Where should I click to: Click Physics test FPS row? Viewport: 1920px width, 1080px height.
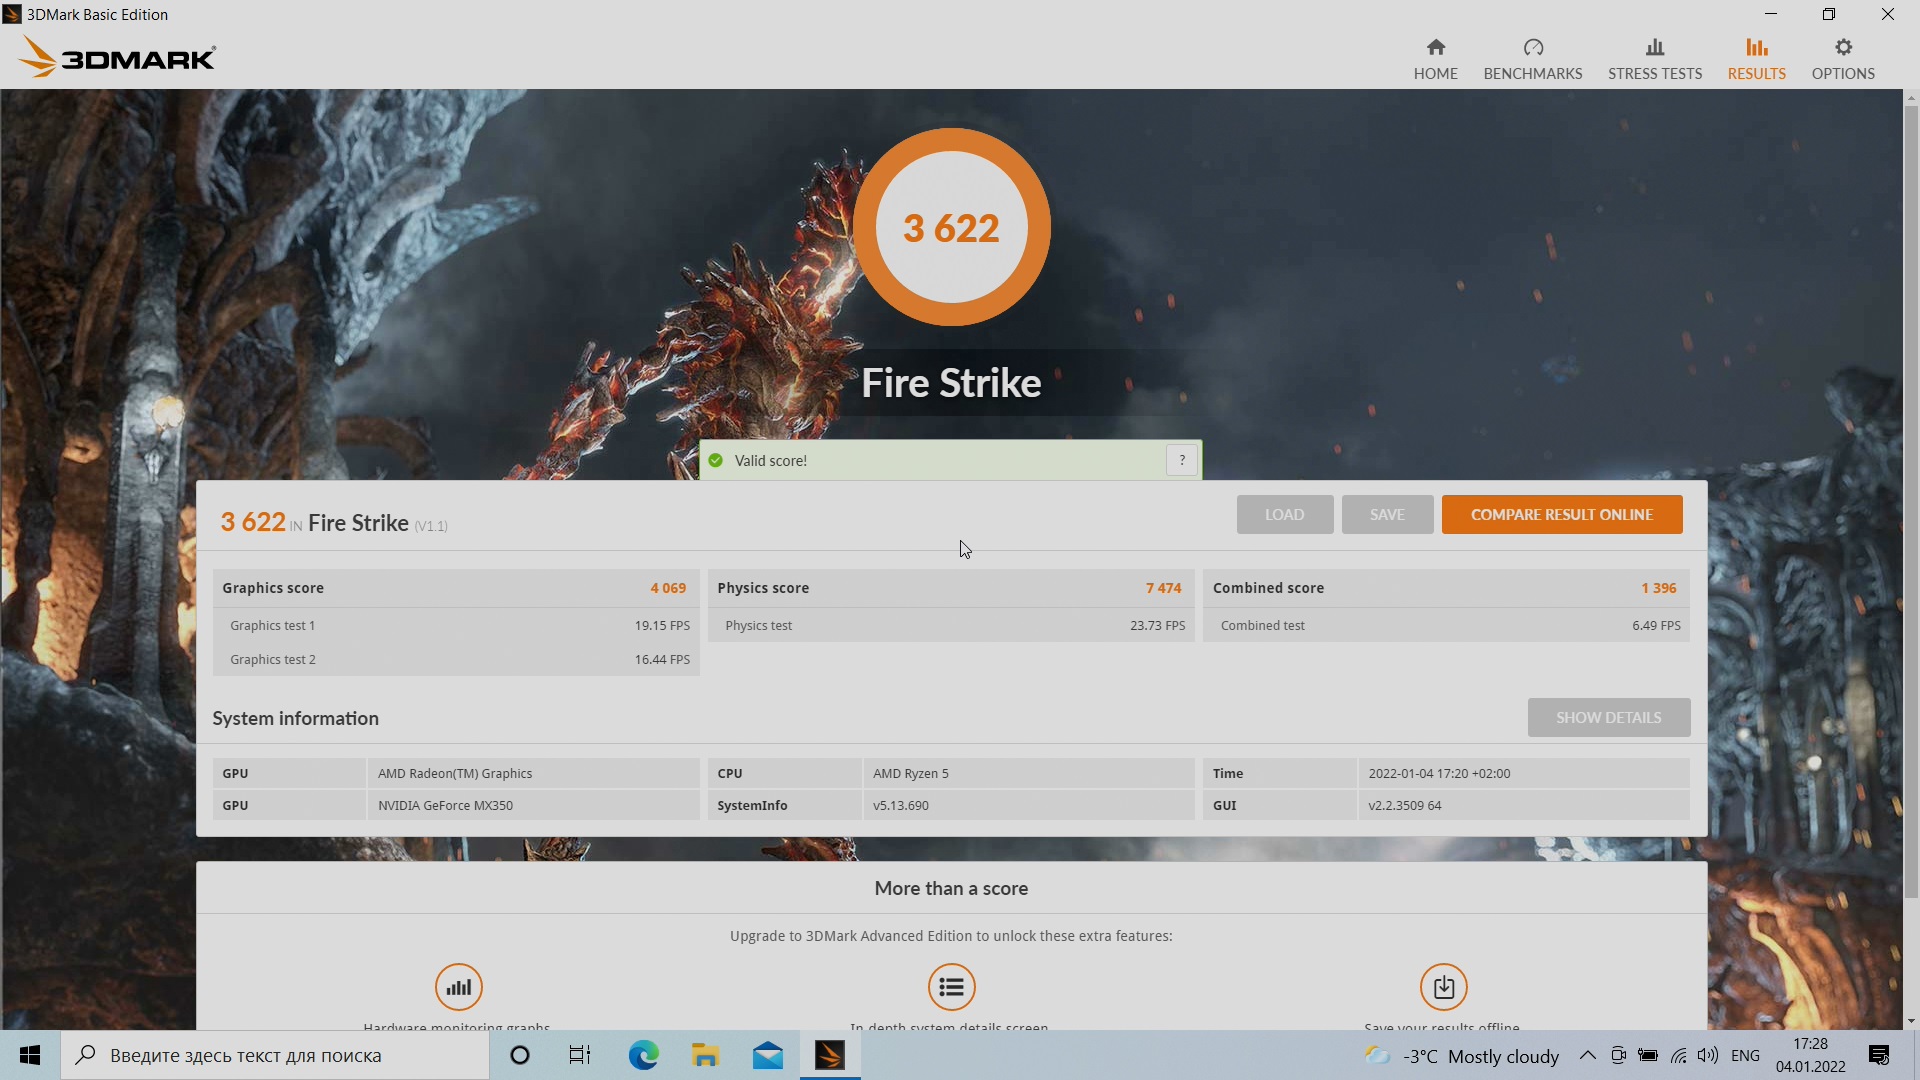[x=950, y=625]
